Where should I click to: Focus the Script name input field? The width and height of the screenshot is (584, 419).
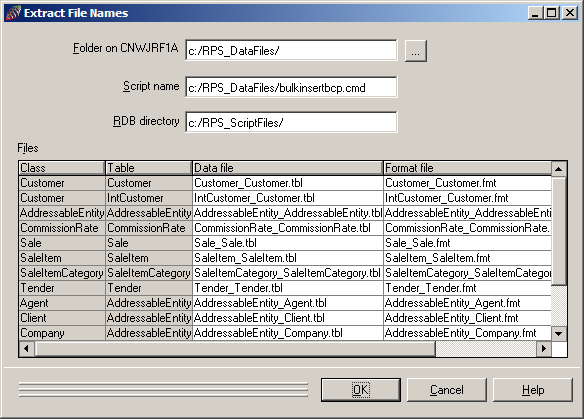[x=291, y=88]
